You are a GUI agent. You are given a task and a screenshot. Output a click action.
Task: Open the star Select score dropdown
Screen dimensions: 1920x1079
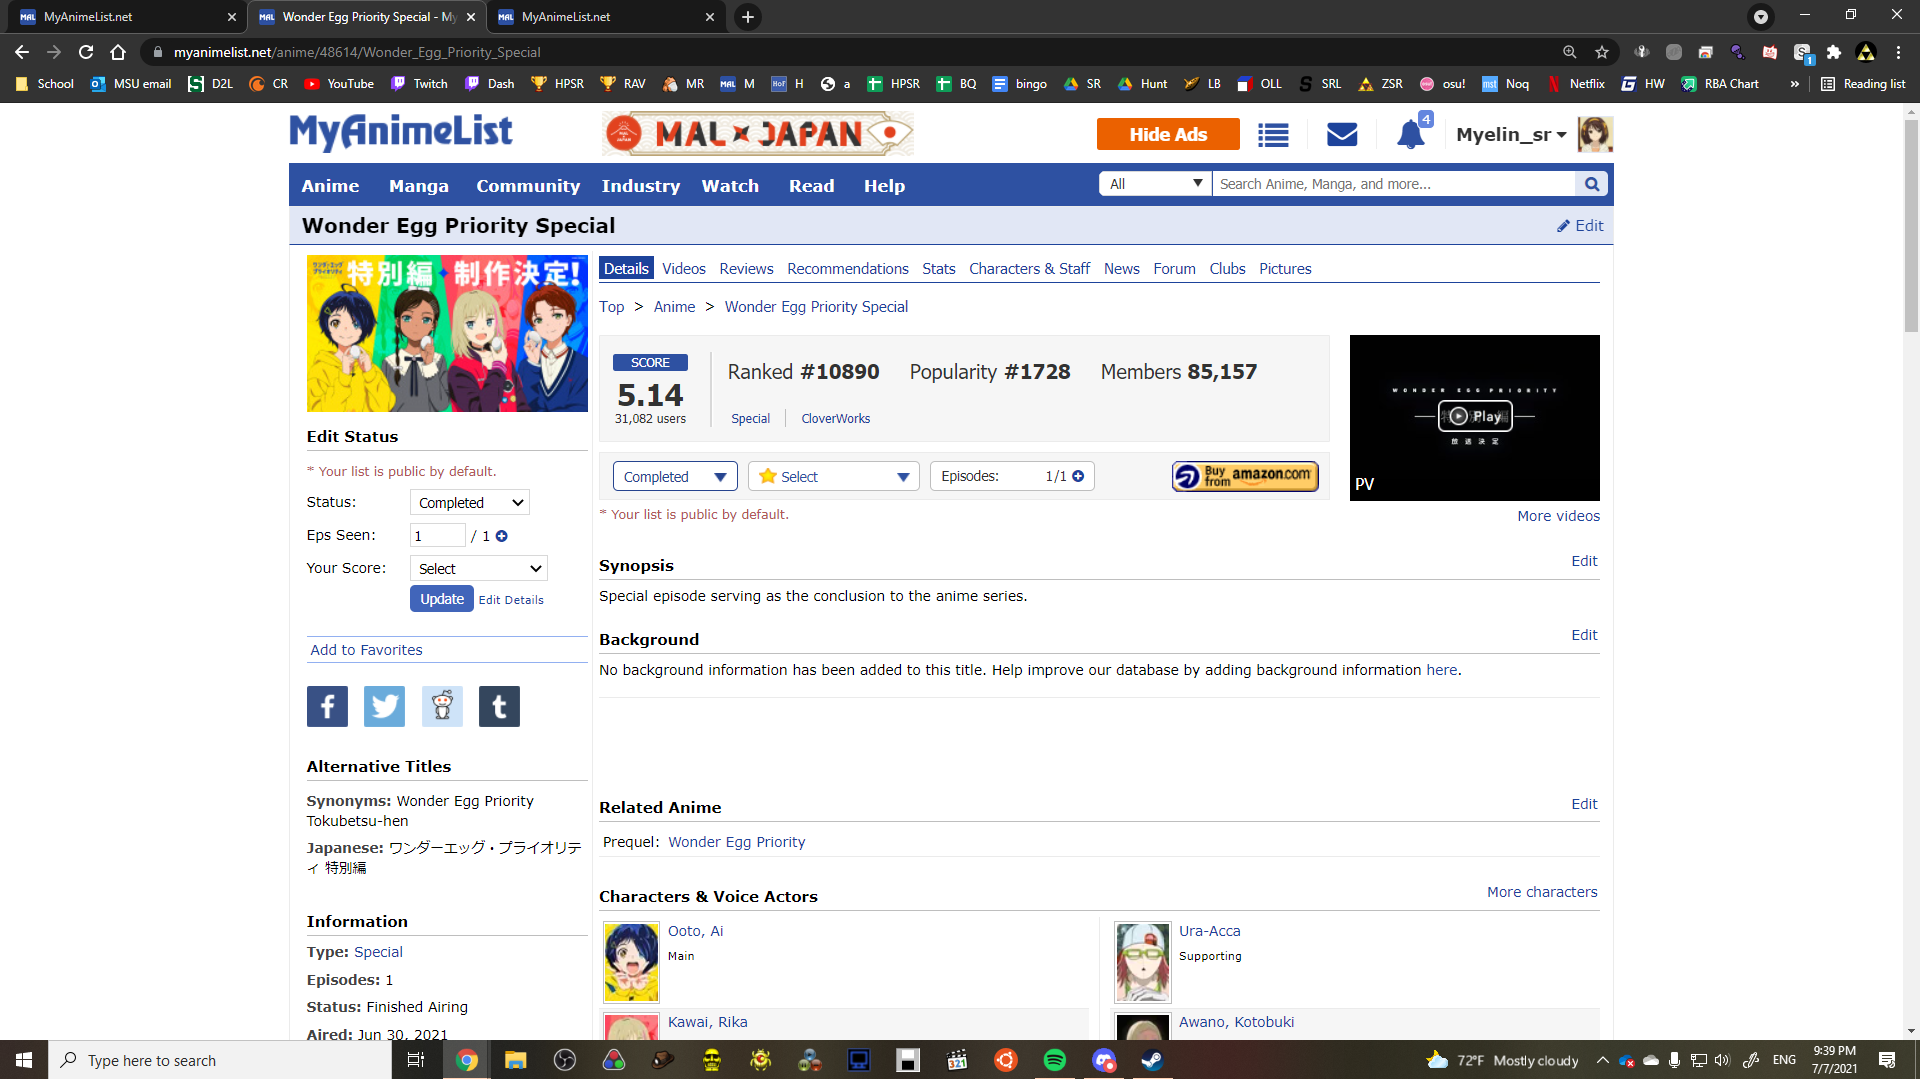click(x=834, y=477)
